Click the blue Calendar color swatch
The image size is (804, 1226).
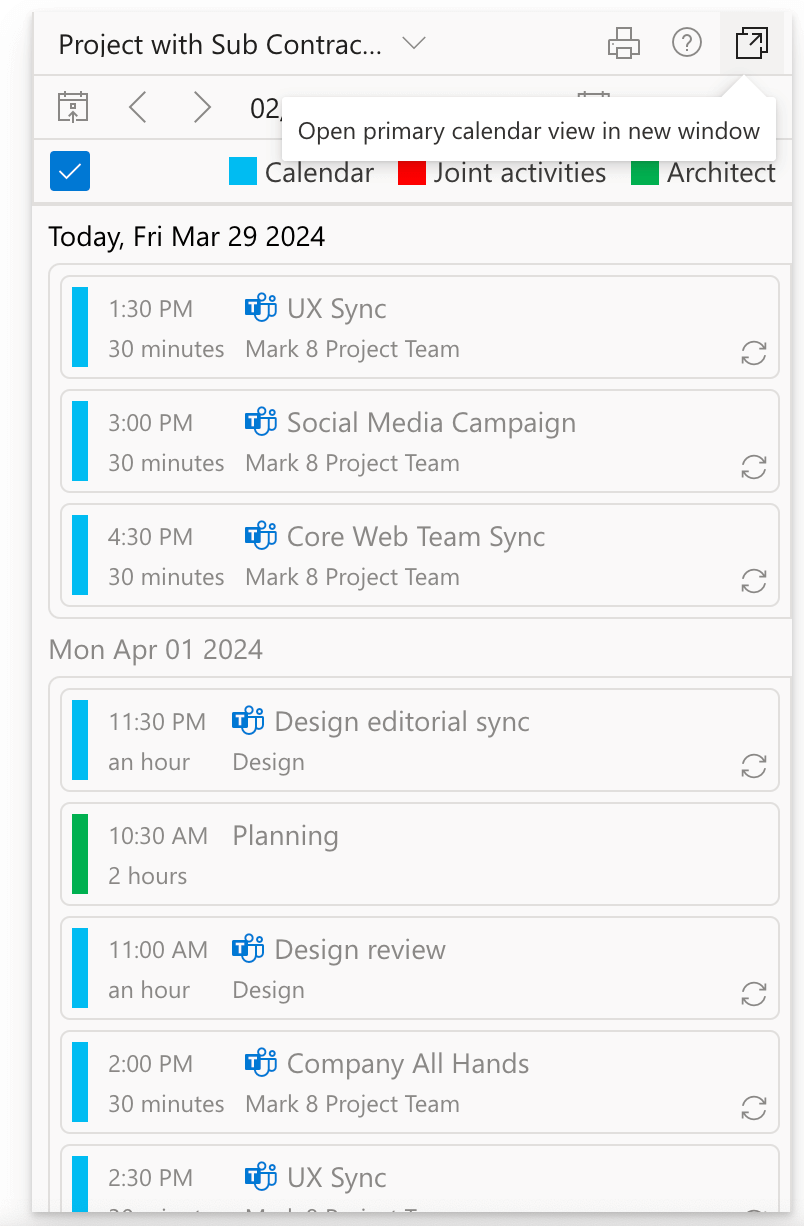click(x=243, y=173)
